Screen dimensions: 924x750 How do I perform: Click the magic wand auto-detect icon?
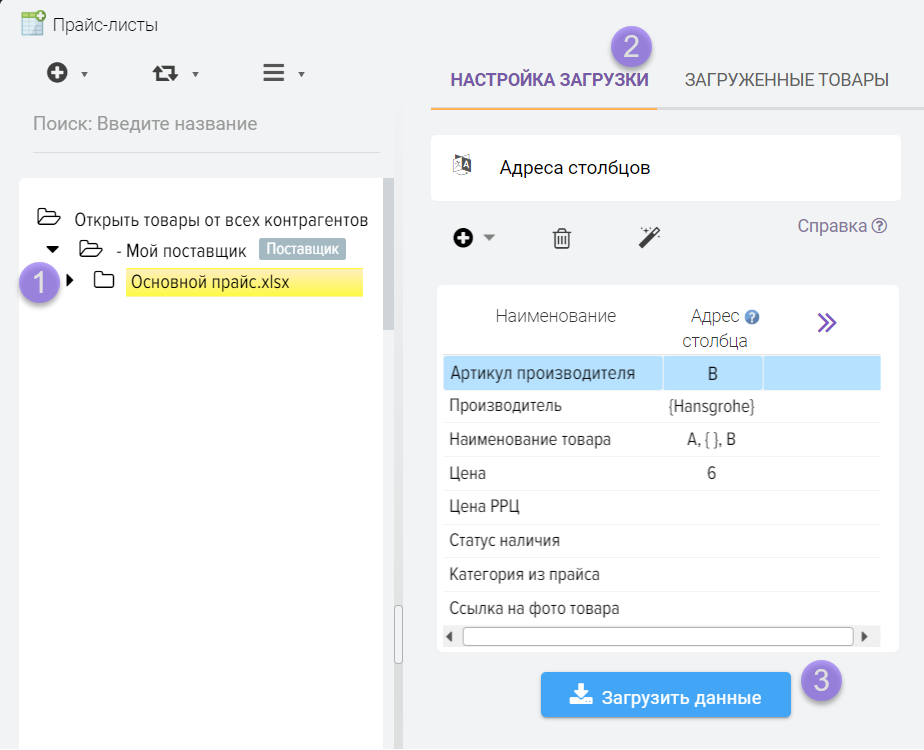click(x=650, y=237)
